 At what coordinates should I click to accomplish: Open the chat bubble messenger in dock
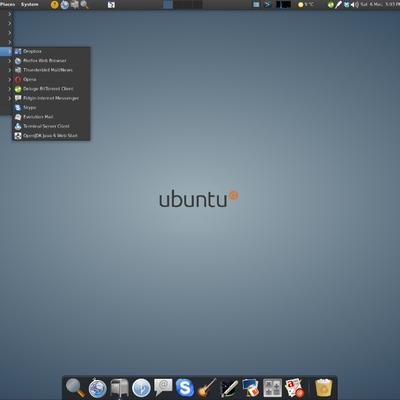pos(163,387)
